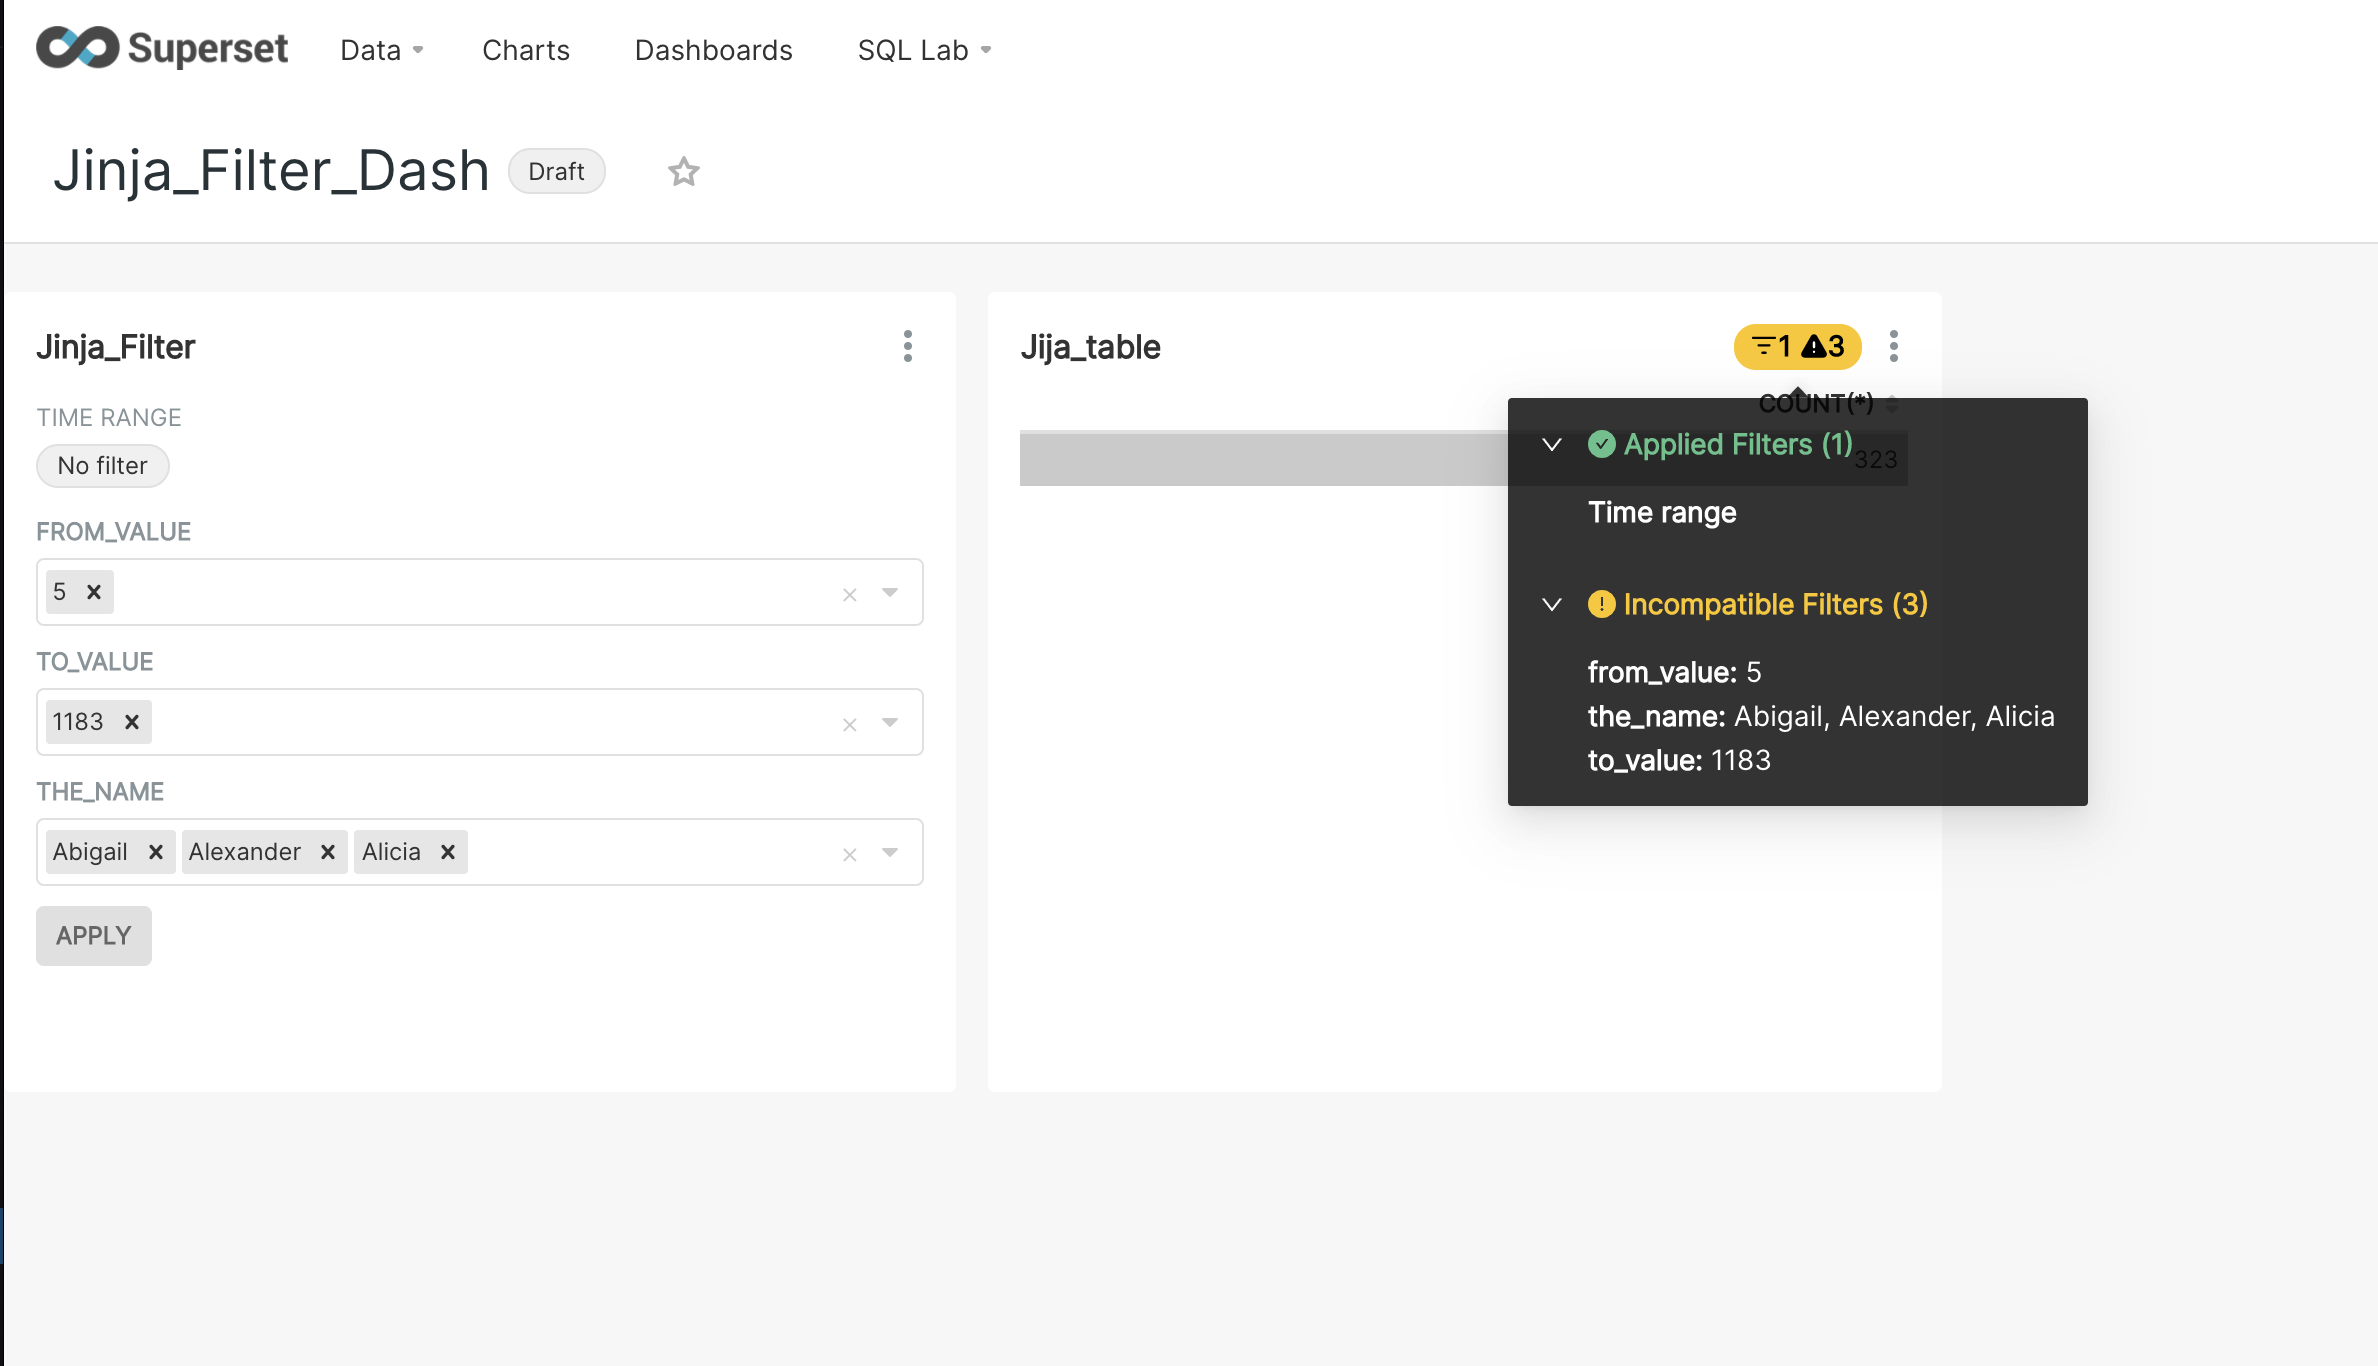Remove the 1183 tag from TO_VALUE
The height and width of the screenshot is (1366, 2378).
click(x=133, y=721)
